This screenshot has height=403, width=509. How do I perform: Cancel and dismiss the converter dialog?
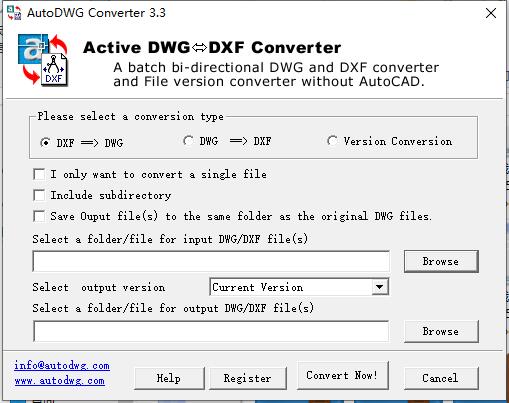pyautogui.click(x=441, y=378)
